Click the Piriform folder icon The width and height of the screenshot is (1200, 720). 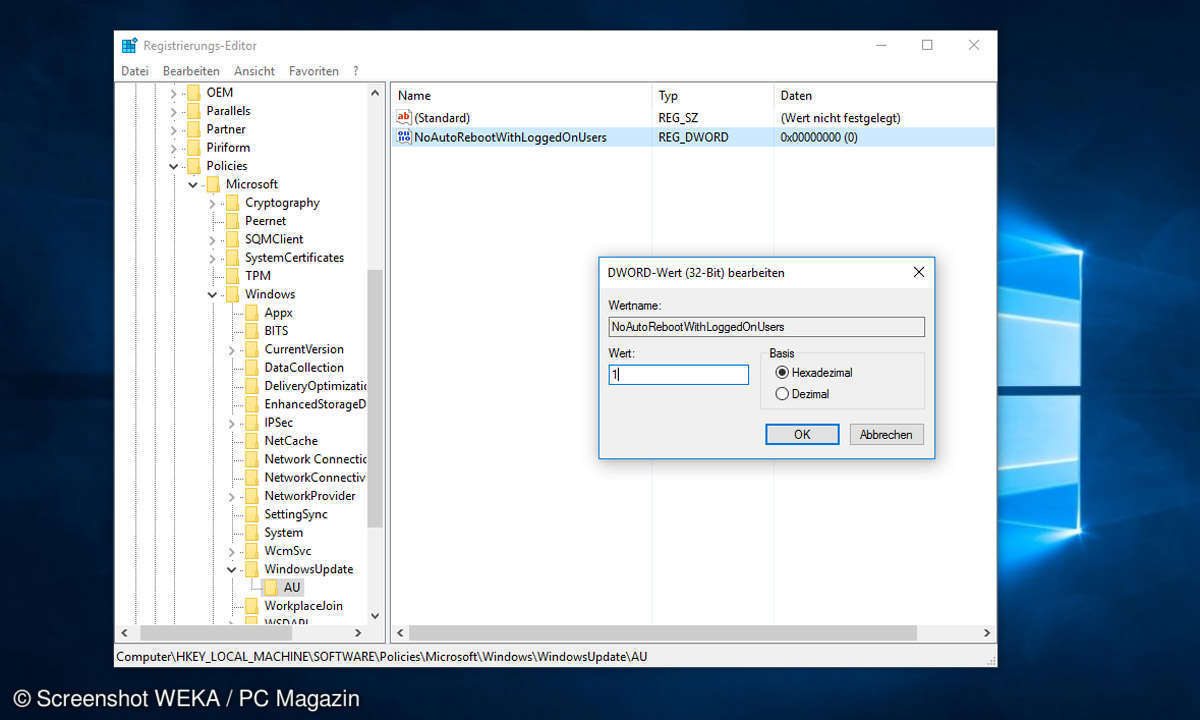click(x=194, y=147)
